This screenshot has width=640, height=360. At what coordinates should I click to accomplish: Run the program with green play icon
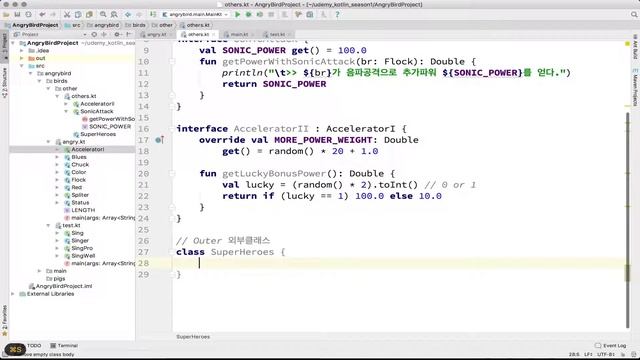(238, 15)
